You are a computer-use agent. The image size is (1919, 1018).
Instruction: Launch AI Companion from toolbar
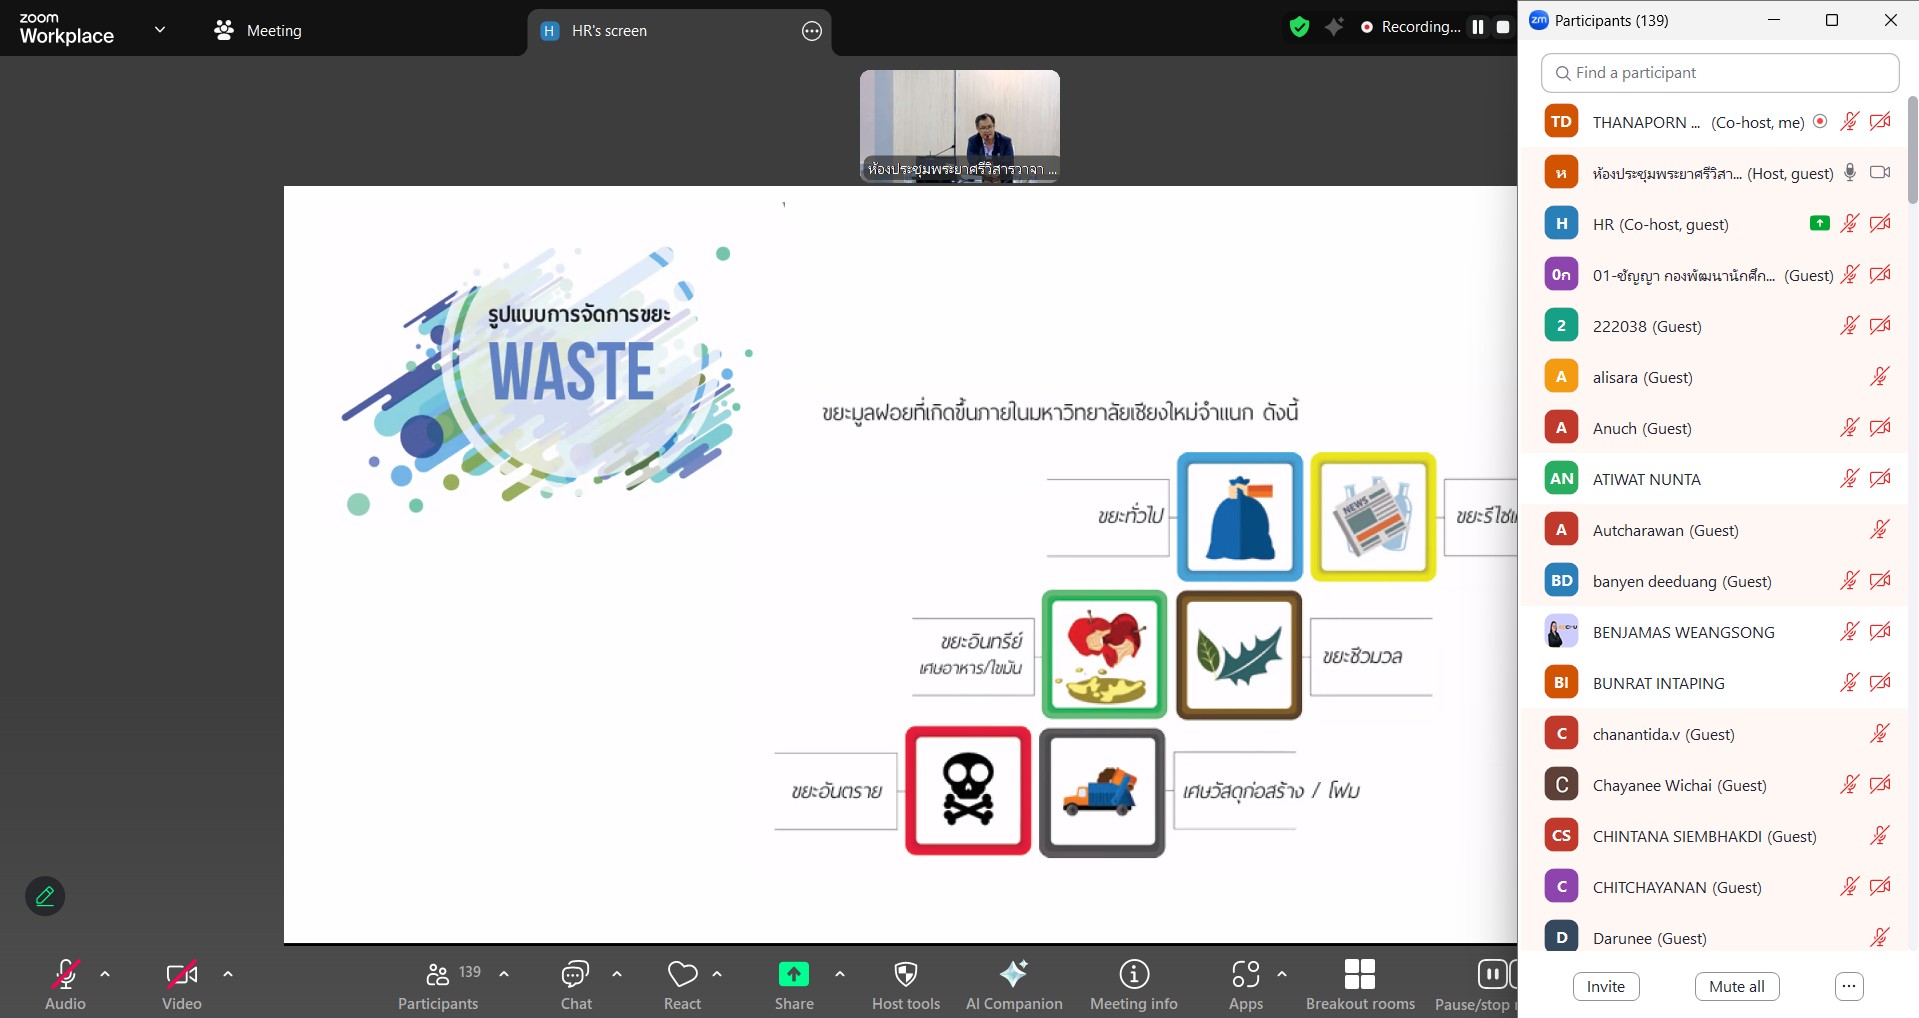click(1013, 975)
